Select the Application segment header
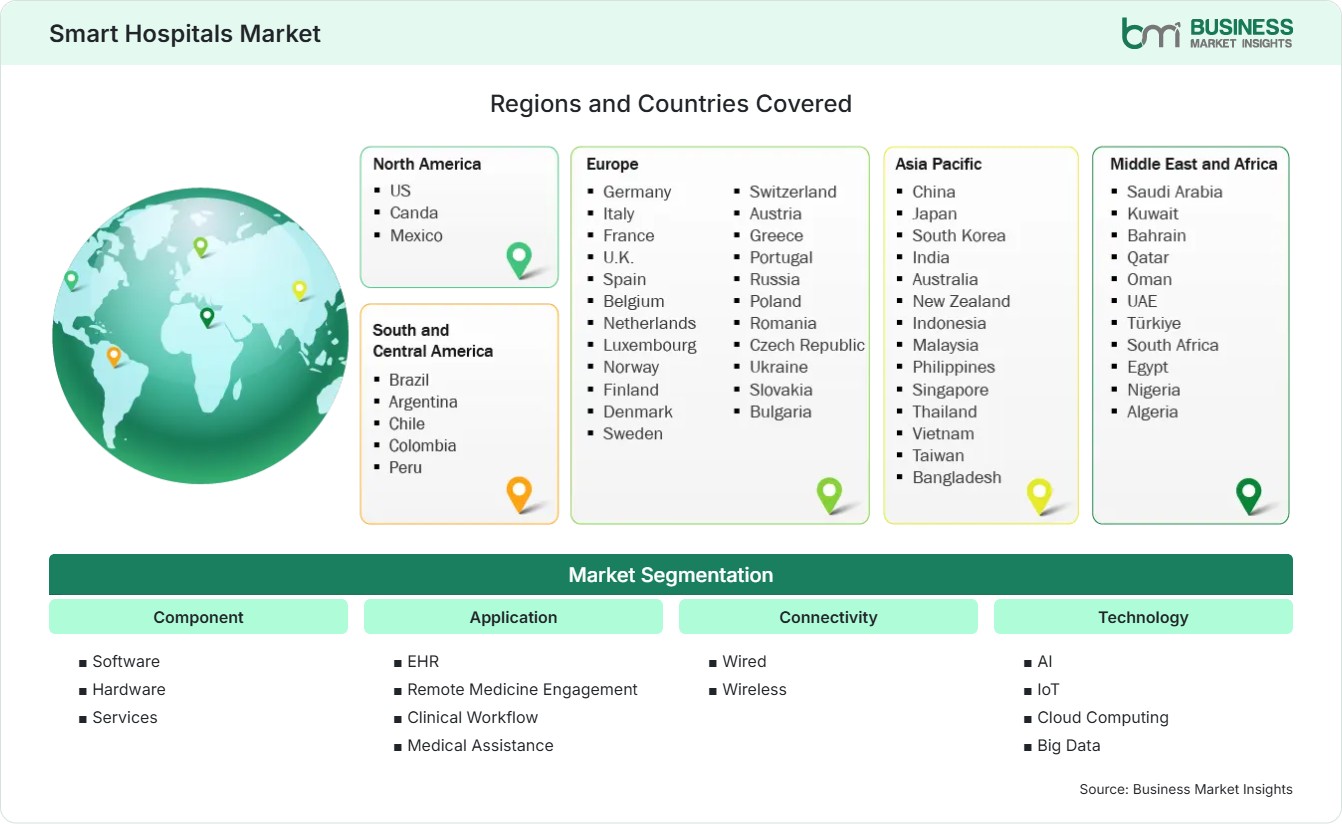 tap(513, 617)
